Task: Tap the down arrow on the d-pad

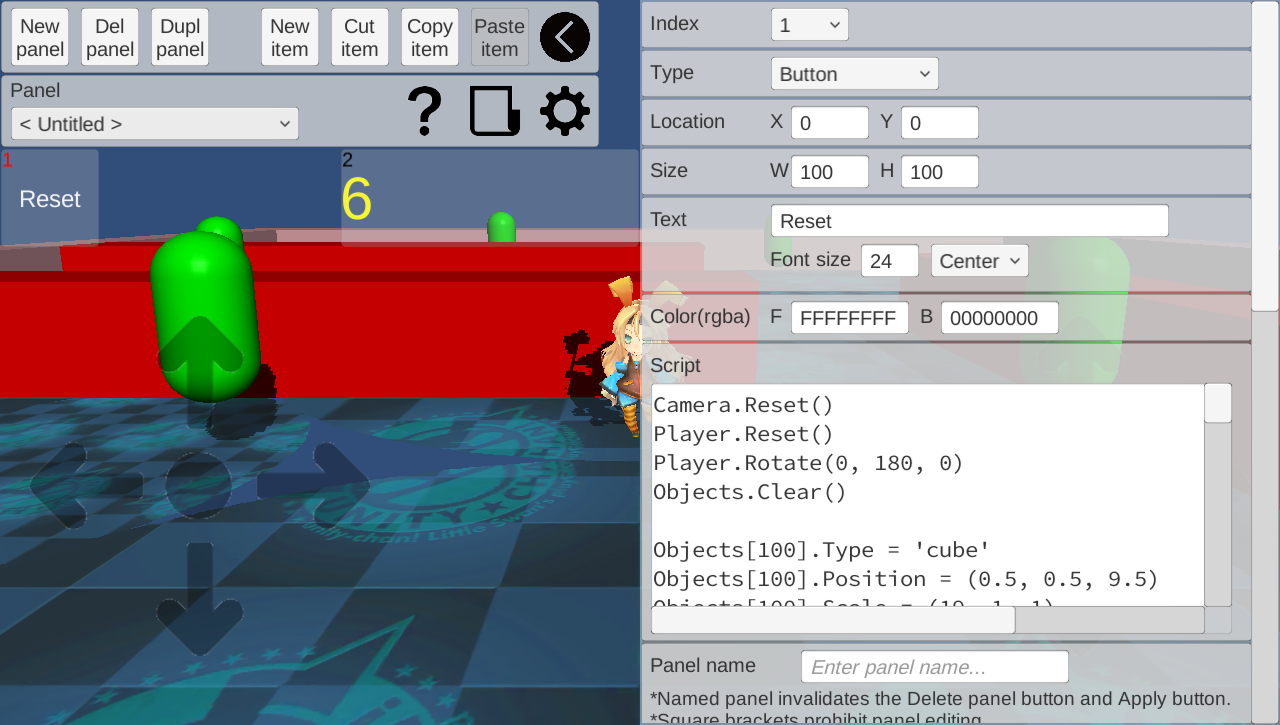Action: [200, 598]
